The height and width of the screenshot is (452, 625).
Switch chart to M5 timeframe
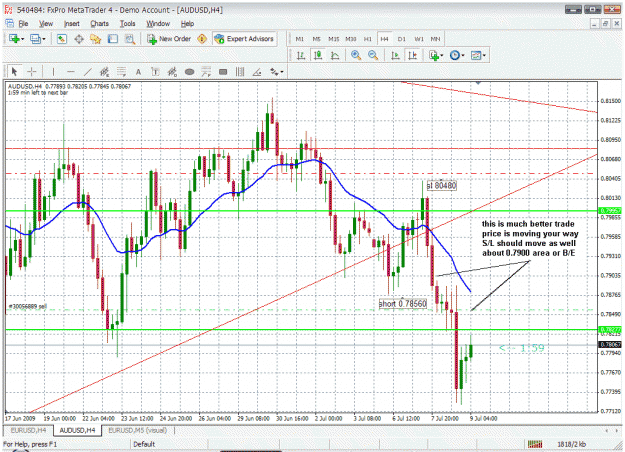click(x=316, y=39)
